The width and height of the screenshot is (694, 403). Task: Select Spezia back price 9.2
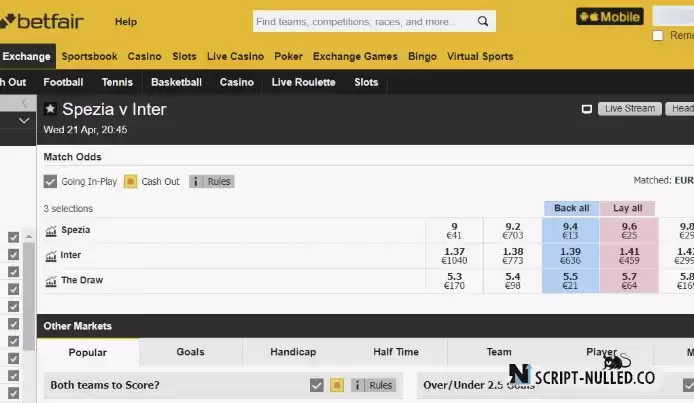(513, 230)
